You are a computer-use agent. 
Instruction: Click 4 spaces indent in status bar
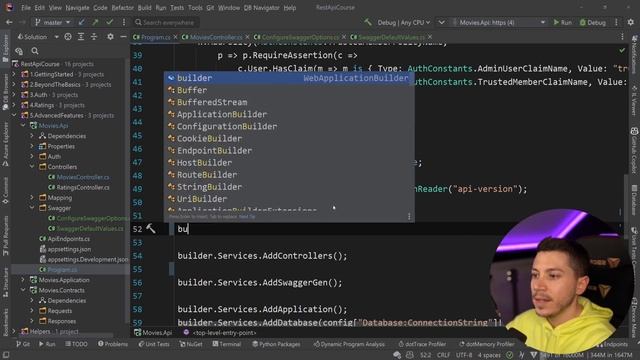tap(489, 355)
